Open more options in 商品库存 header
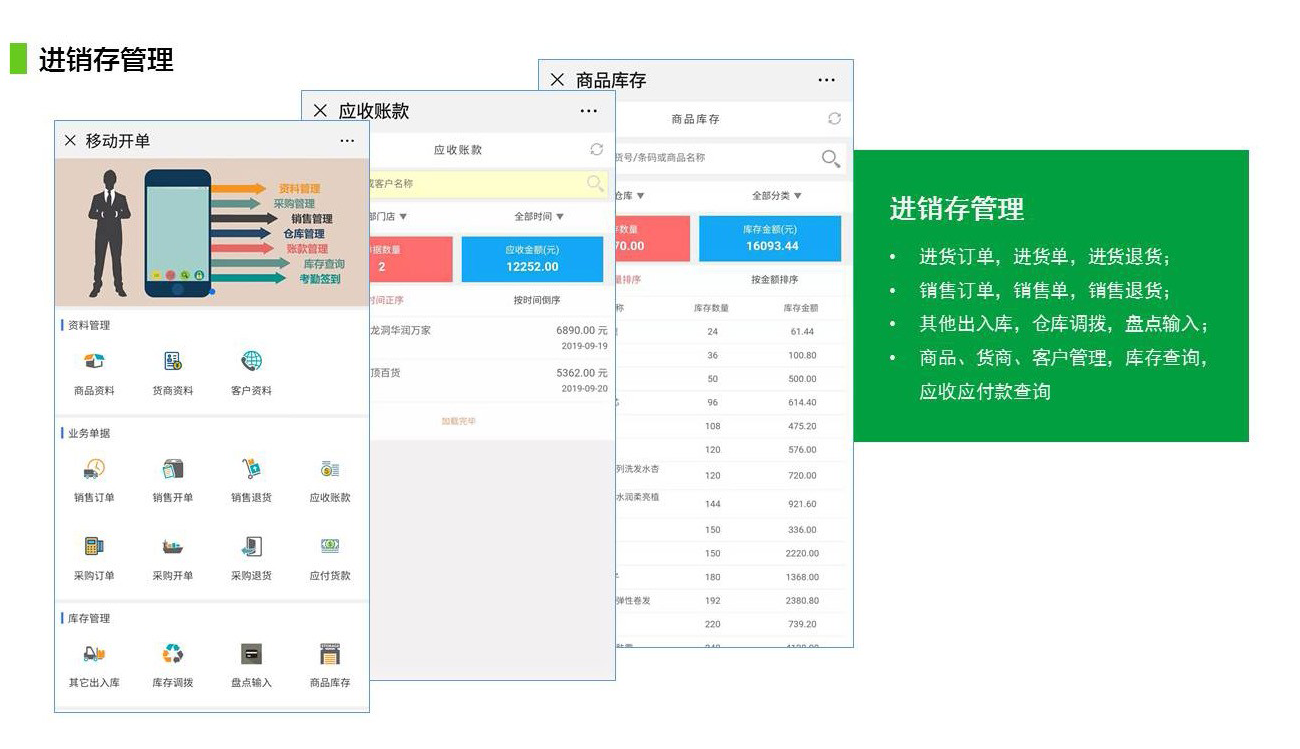The height and width of the screenshot is (749, 1300). [x=826, y=79]
